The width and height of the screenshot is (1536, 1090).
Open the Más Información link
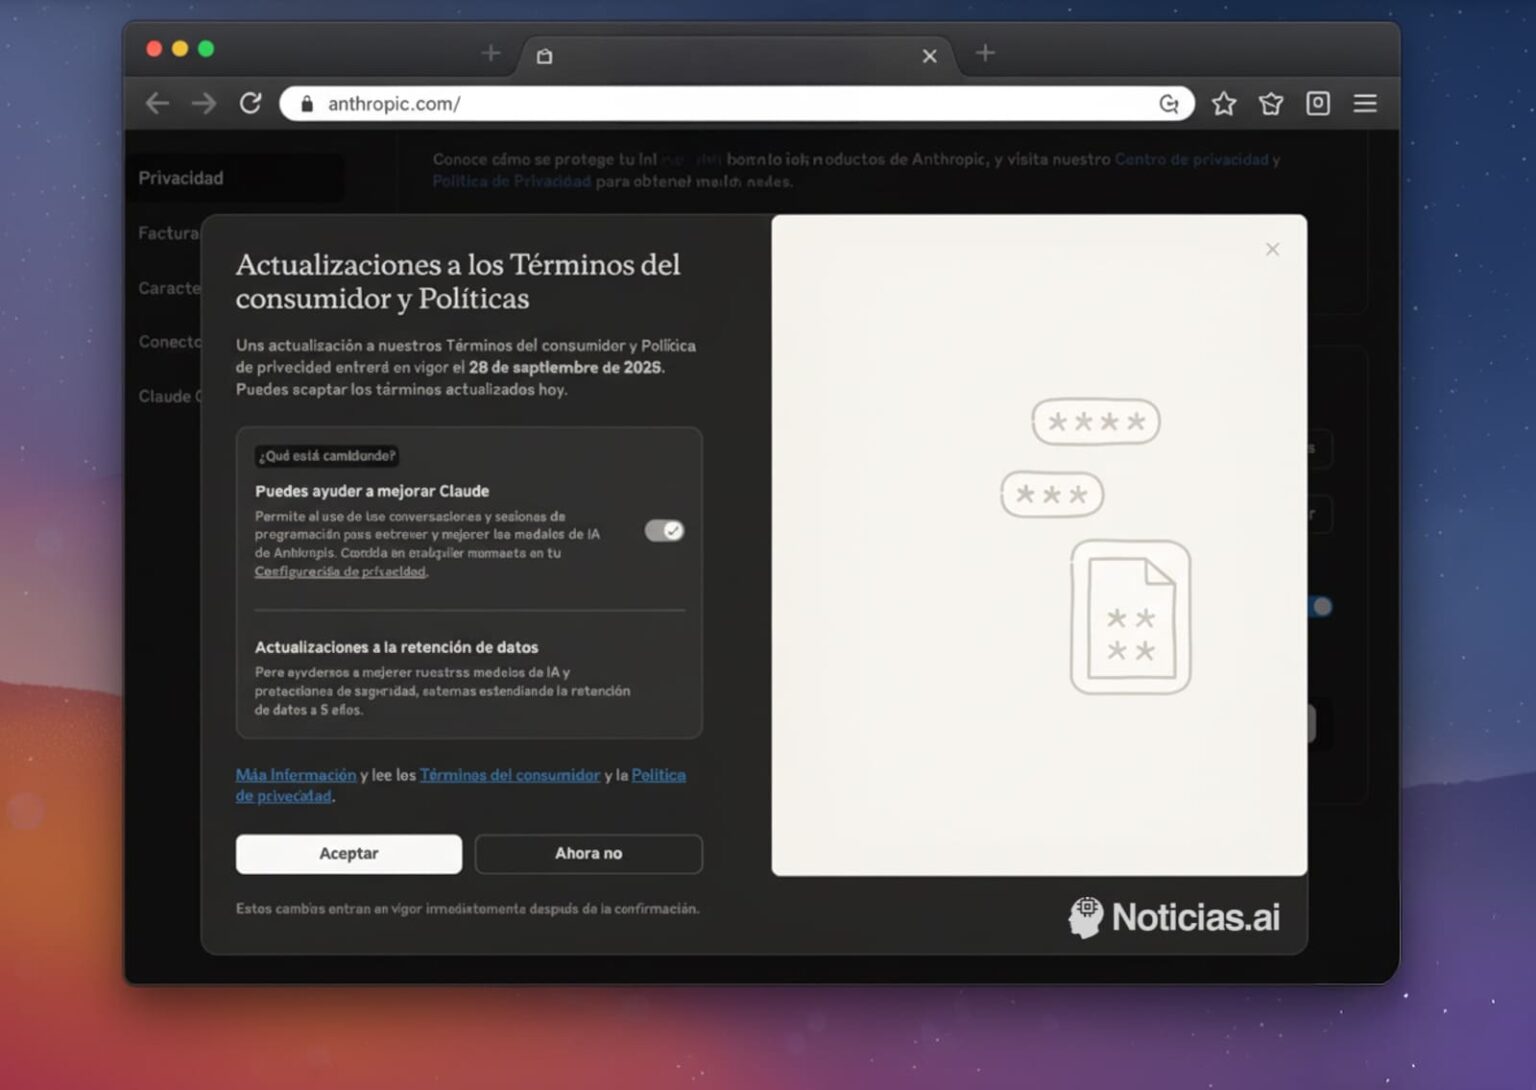[x=294, y=775]
